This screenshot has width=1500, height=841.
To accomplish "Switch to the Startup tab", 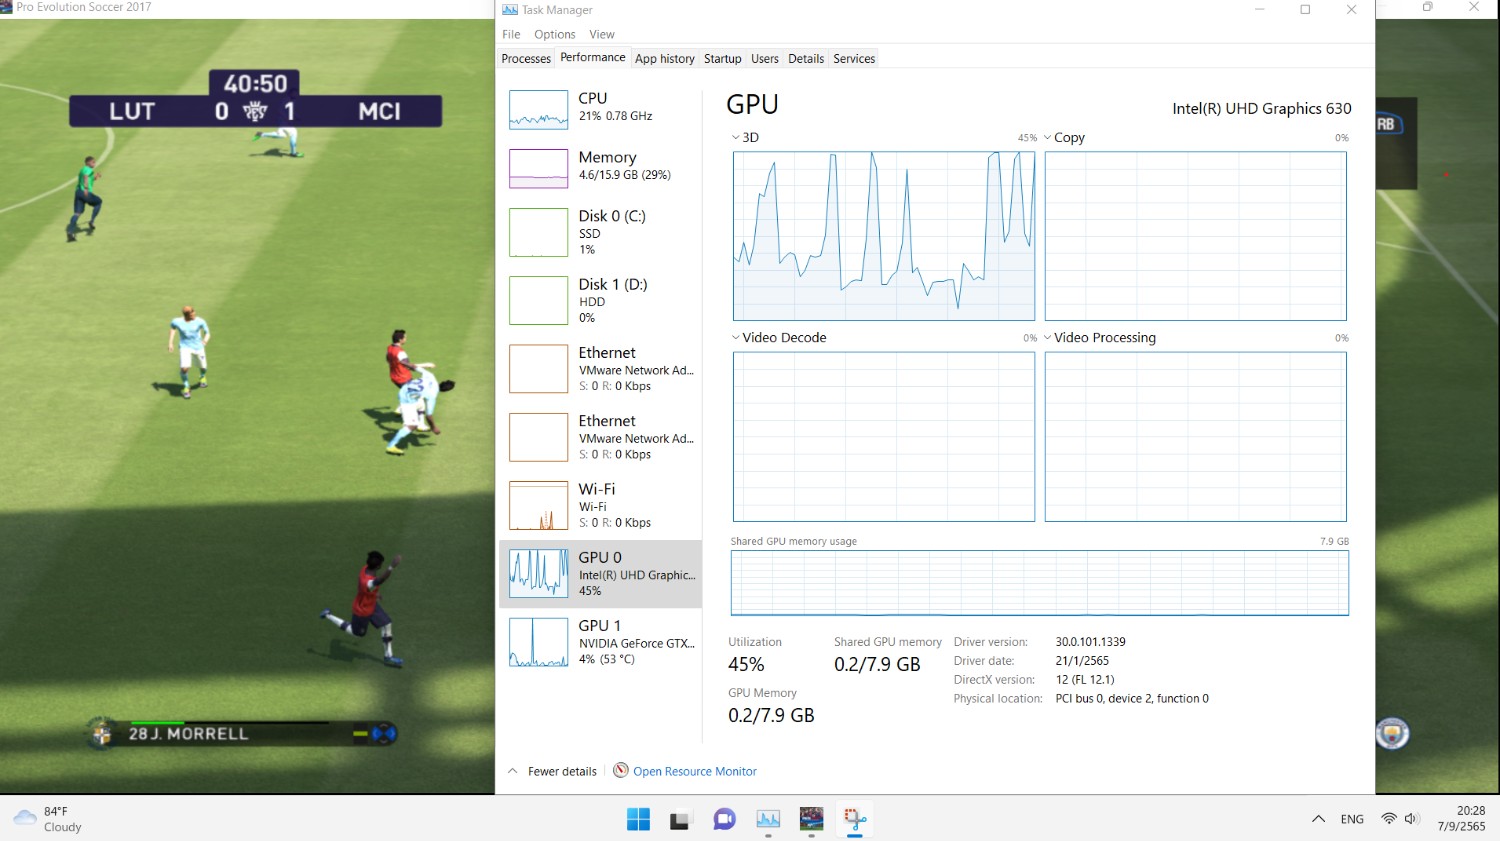I will pyautogui.click(x=722, y=59).
